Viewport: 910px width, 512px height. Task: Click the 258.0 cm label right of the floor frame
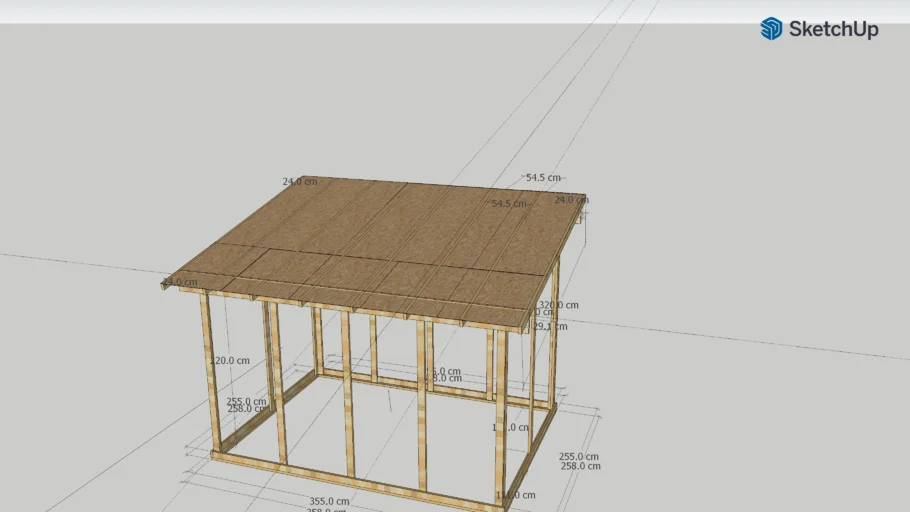[x=580, y=466]
